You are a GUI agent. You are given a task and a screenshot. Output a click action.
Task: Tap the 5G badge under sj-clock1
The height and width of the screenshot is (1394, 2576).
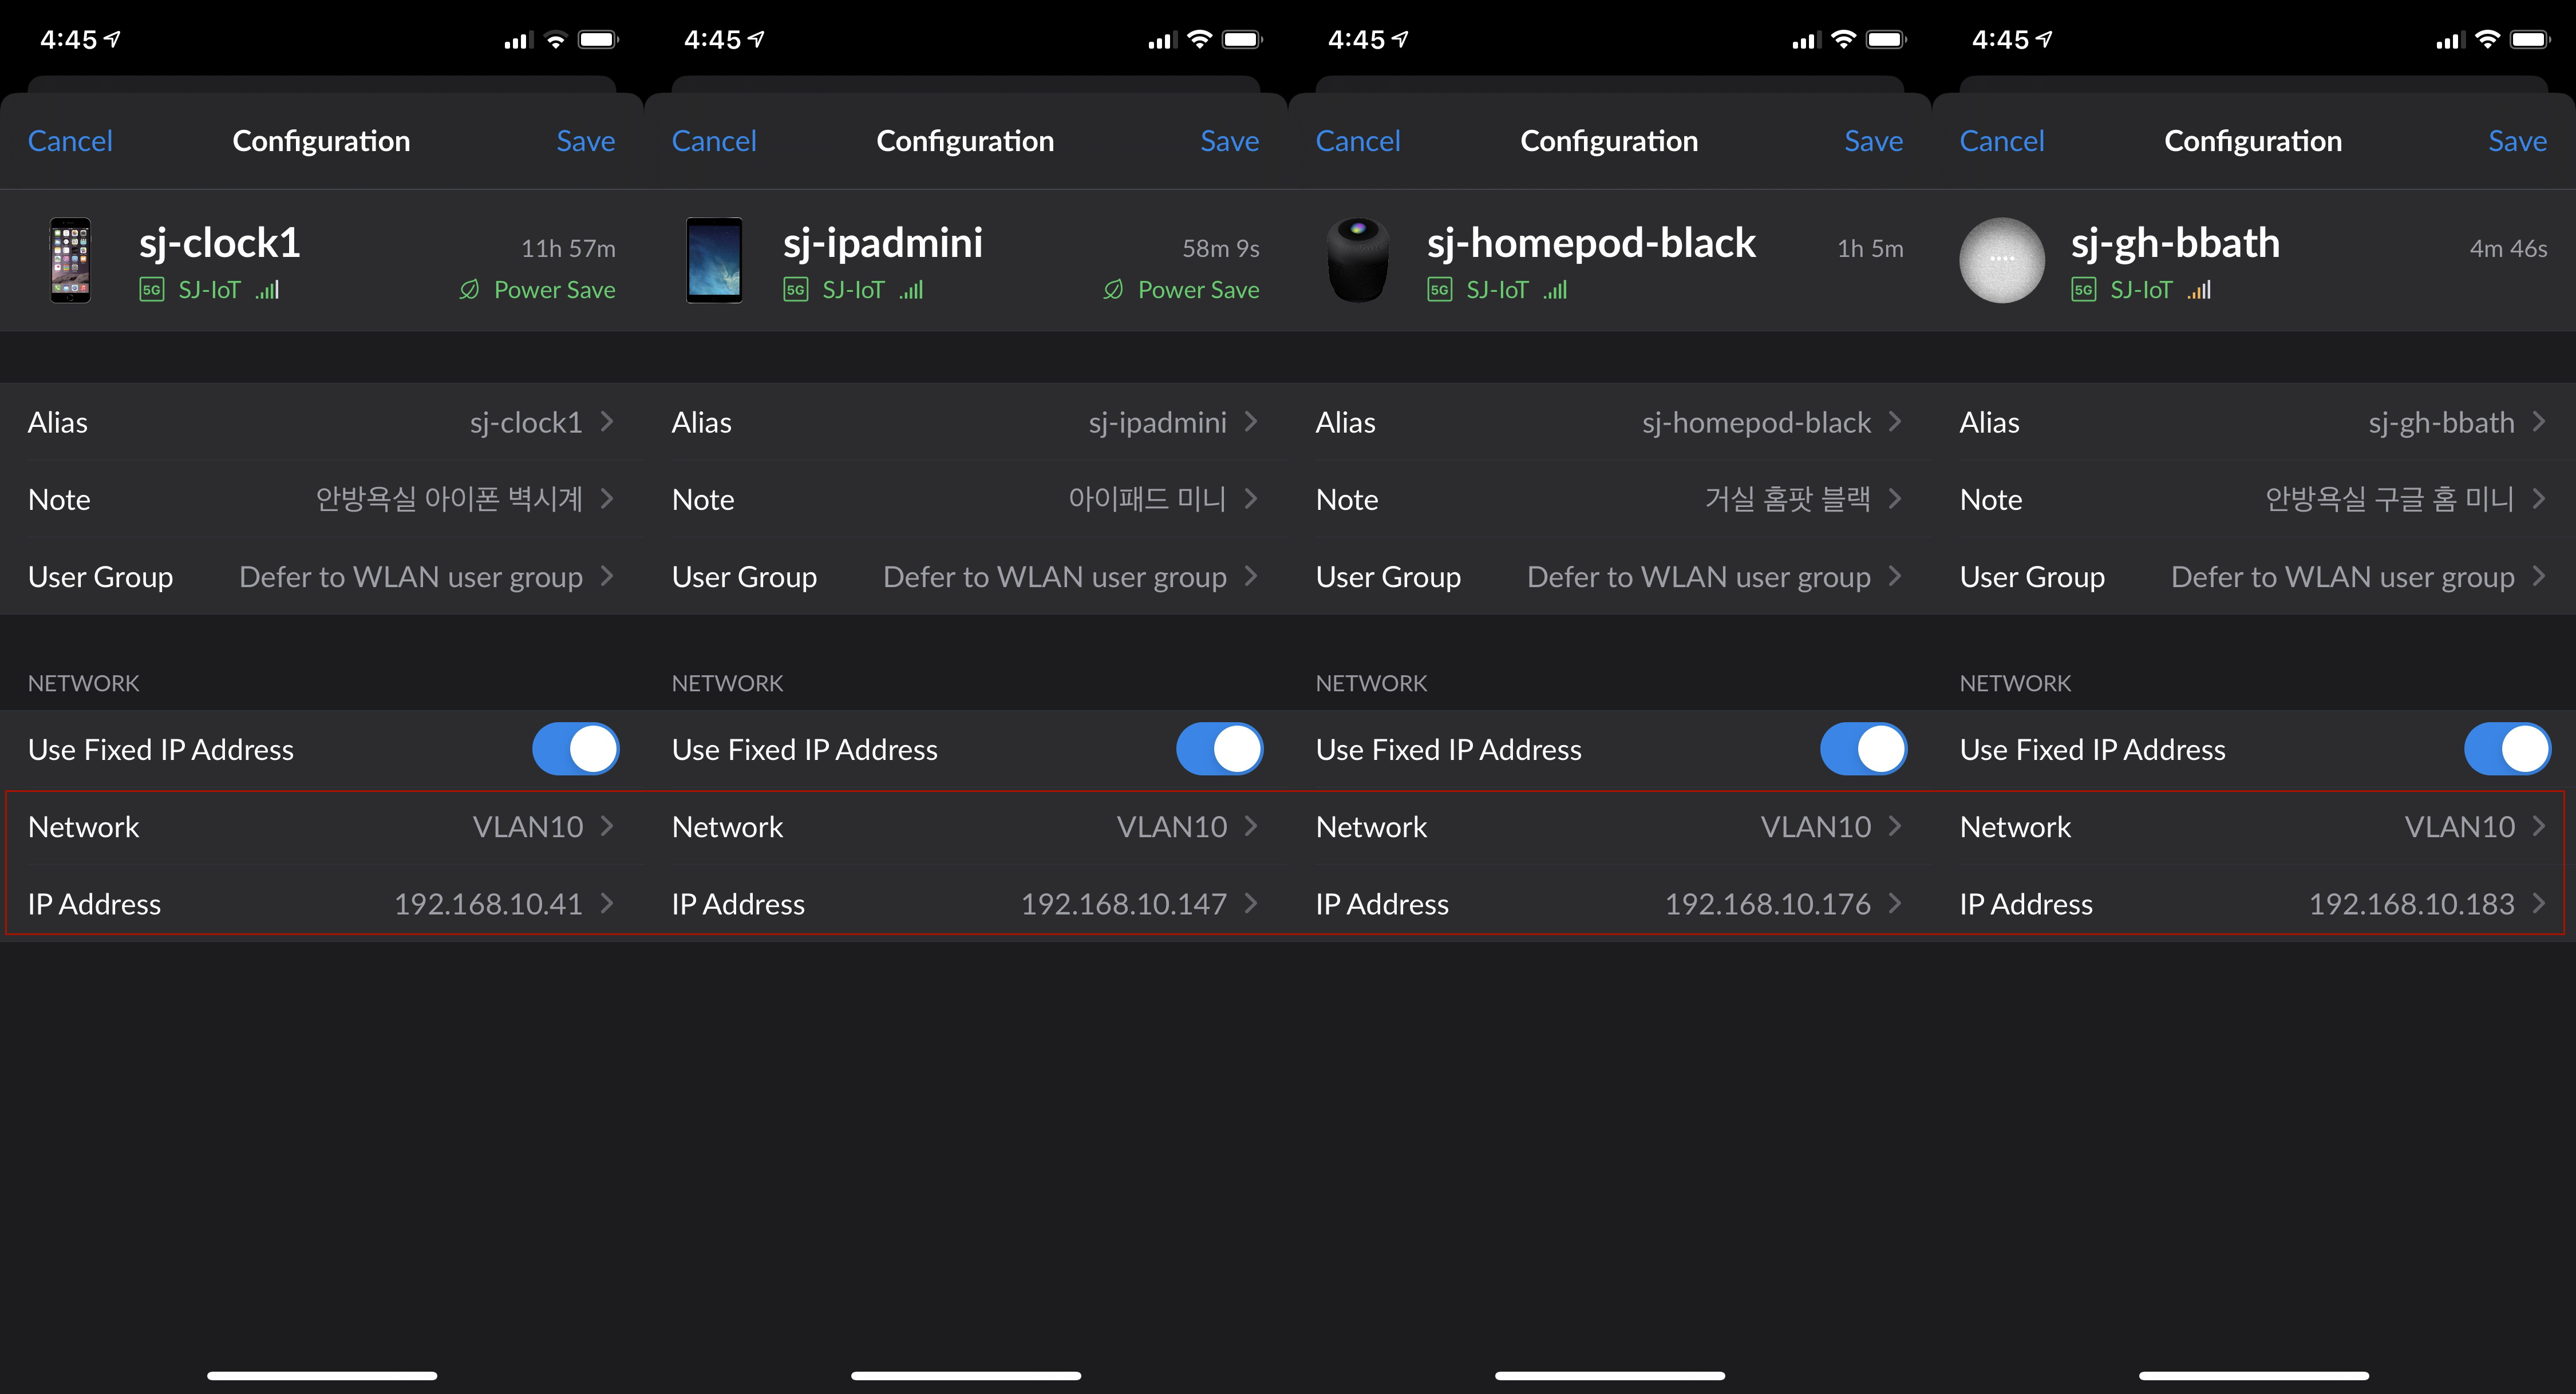151,290
